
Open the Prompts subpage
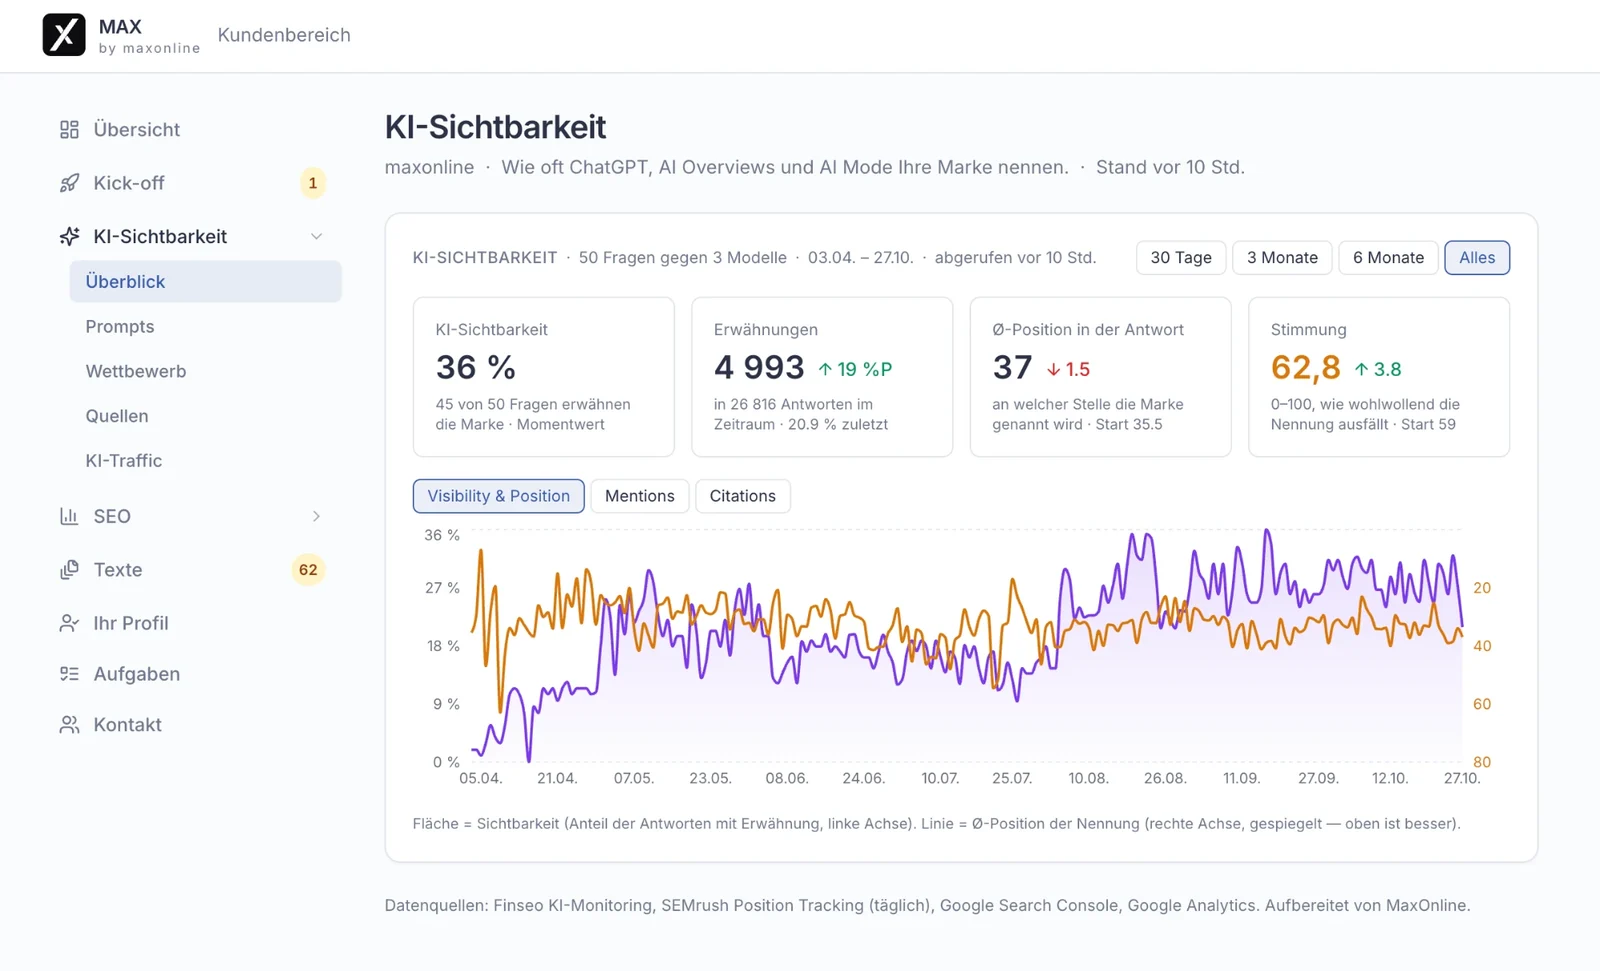click(120, 327)
